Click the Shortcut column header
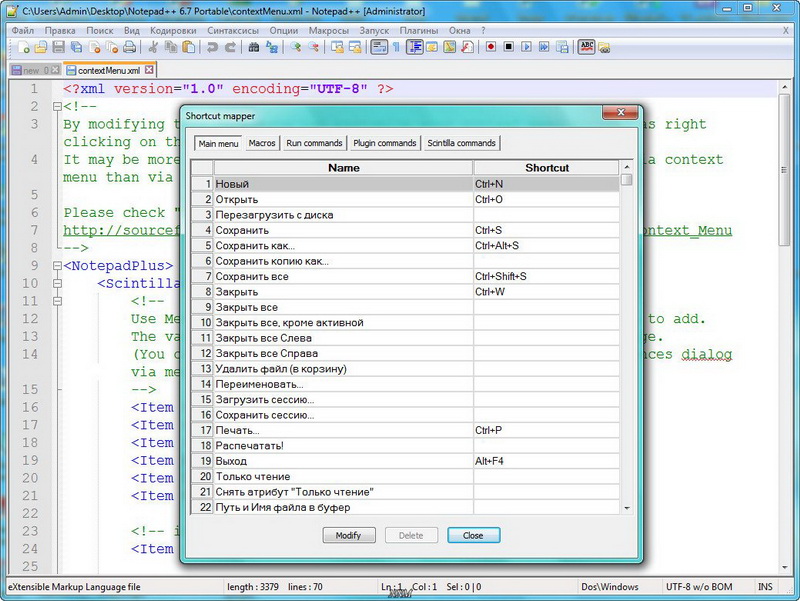This screenshot has height=601, width=800. (546, 168)
